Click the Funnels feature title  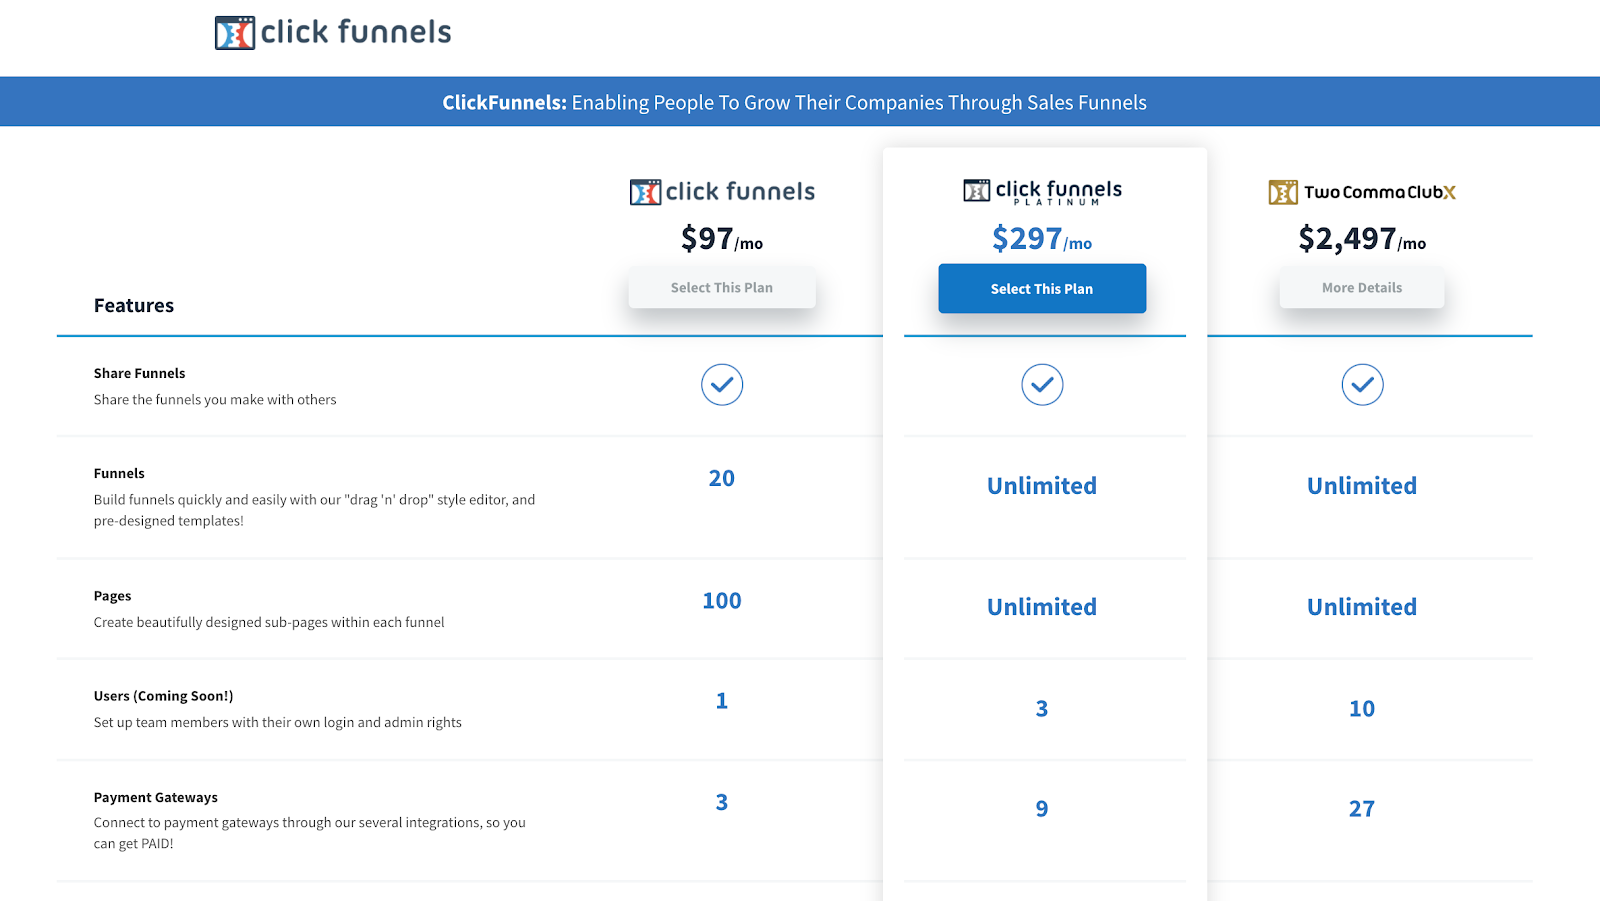tap(119, 473)
